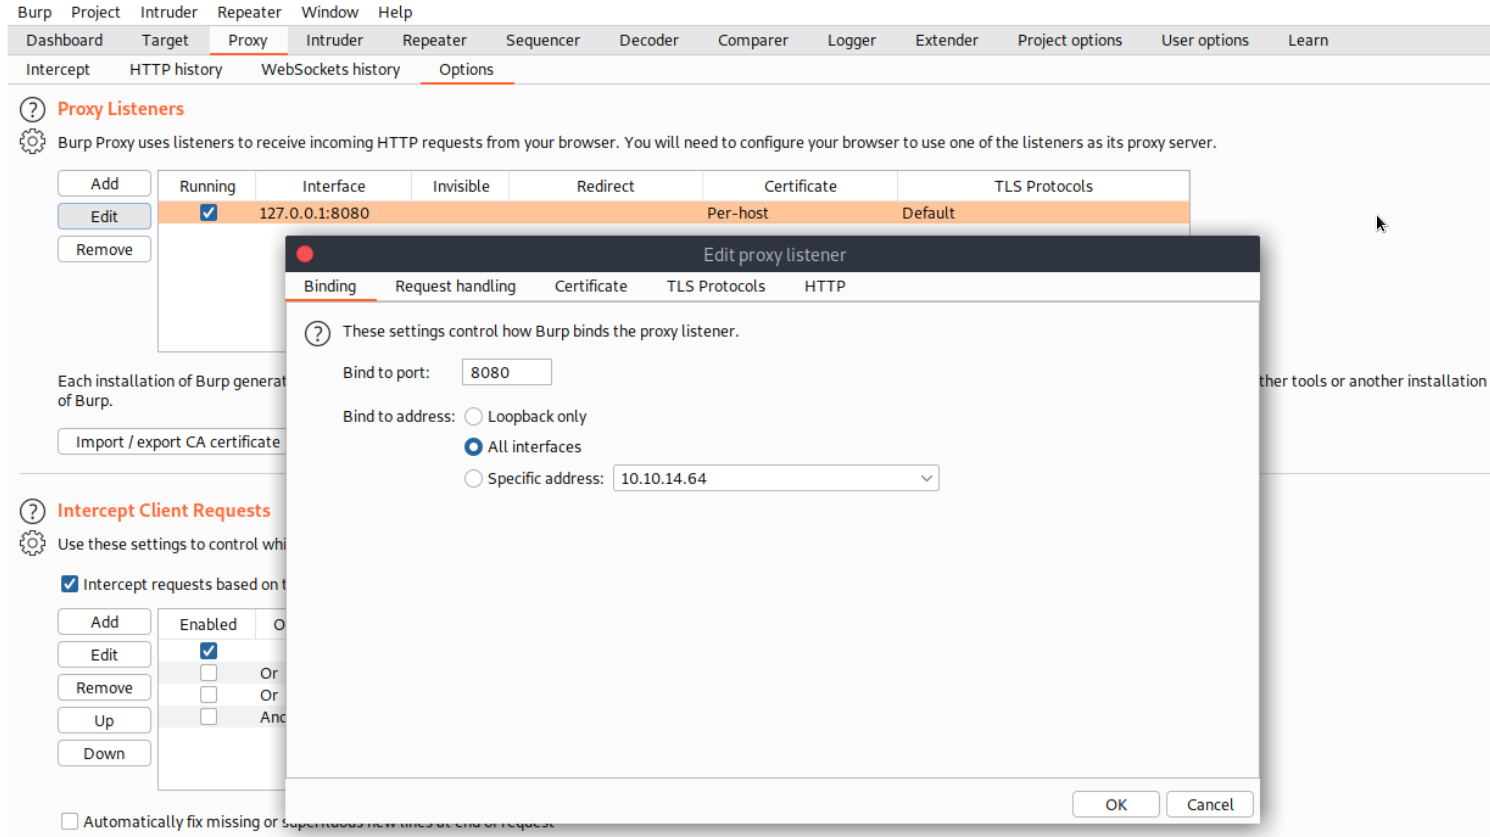Open the Intercept Client Requests gear icon
Image resolution: width=1490 pixels, height=837 pixels.
(32, 544)
